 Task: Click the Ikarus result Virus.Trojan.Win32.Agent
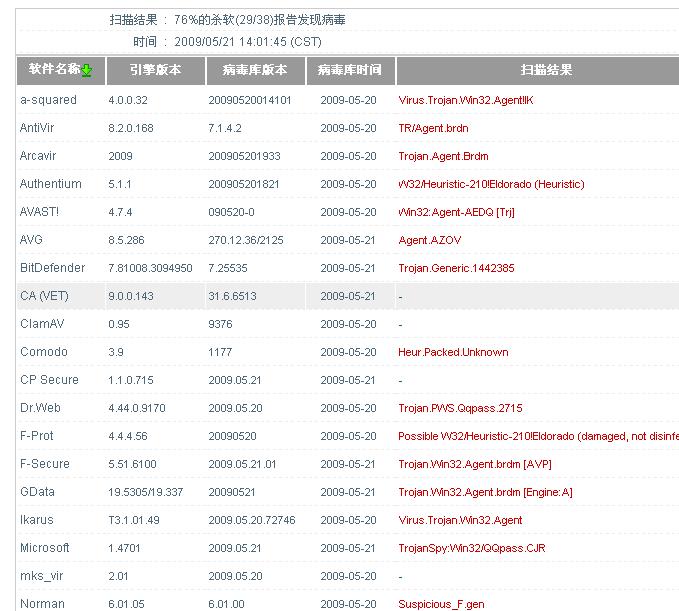coord(460,520)
